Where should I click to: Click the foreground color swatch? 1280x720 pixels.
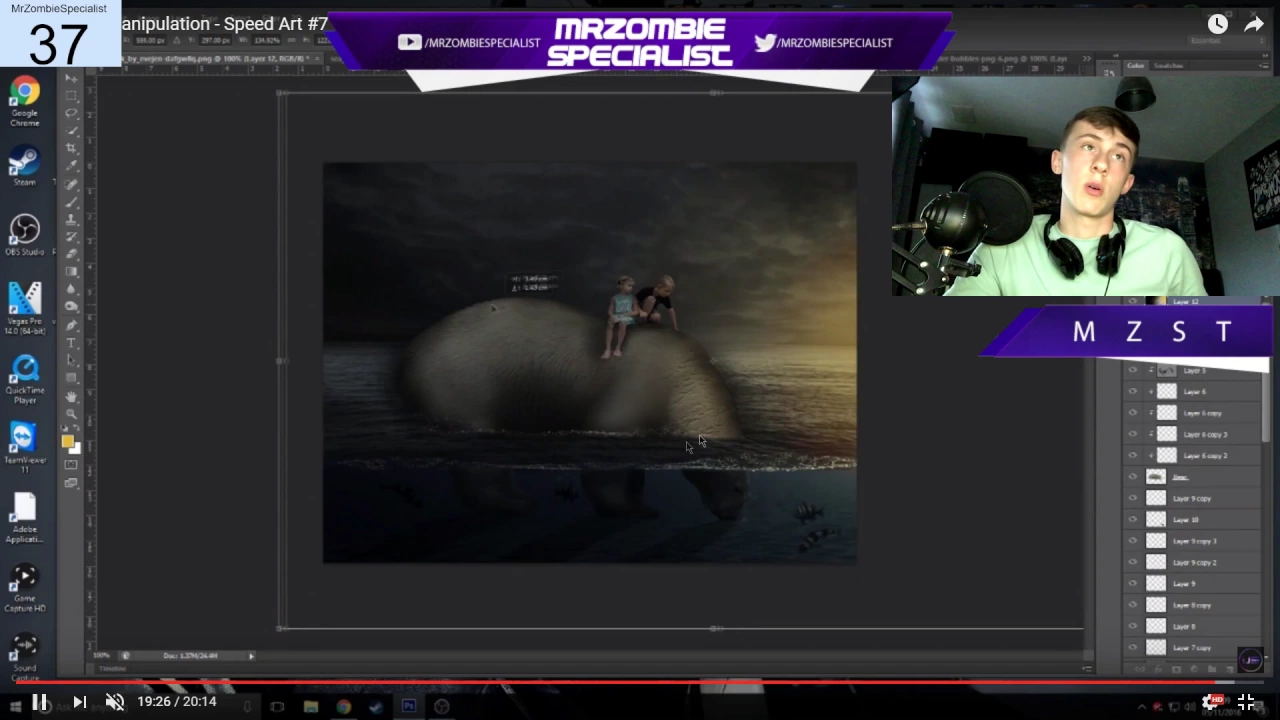[x=67, y=441]
